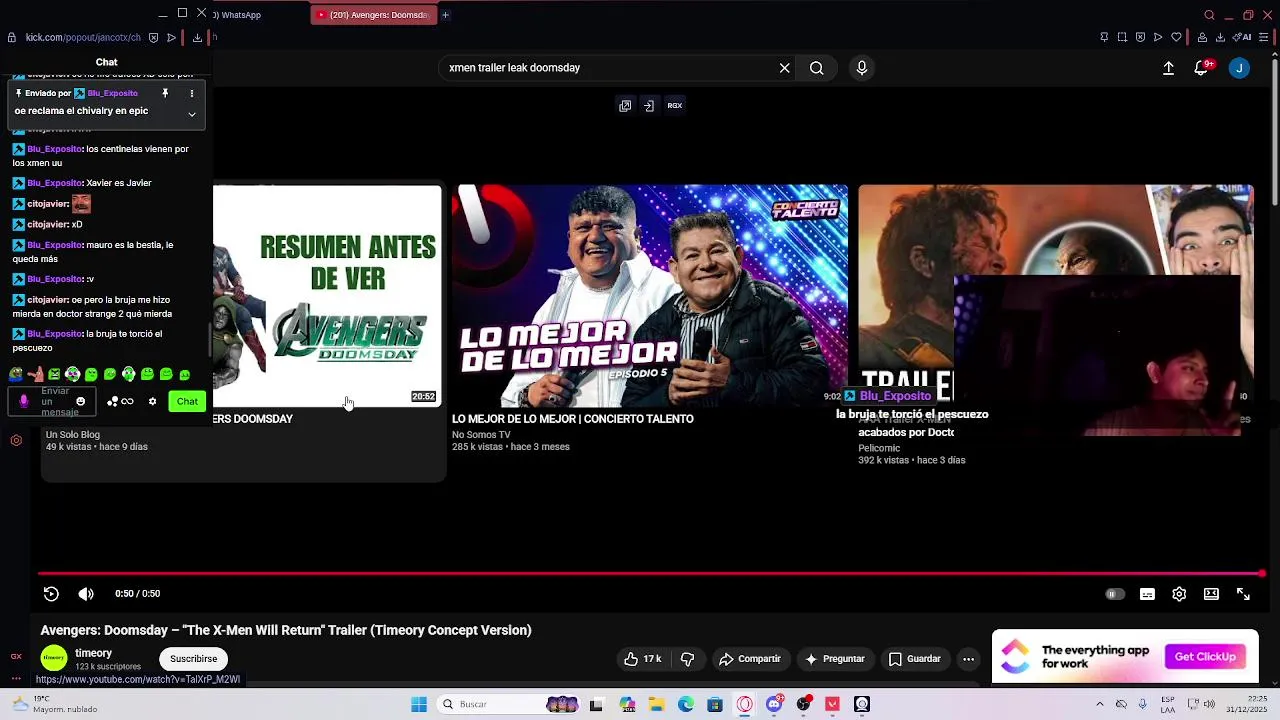Open the emoji picker in chat input
Screen dimensions: 1280x720
[81, 402]
